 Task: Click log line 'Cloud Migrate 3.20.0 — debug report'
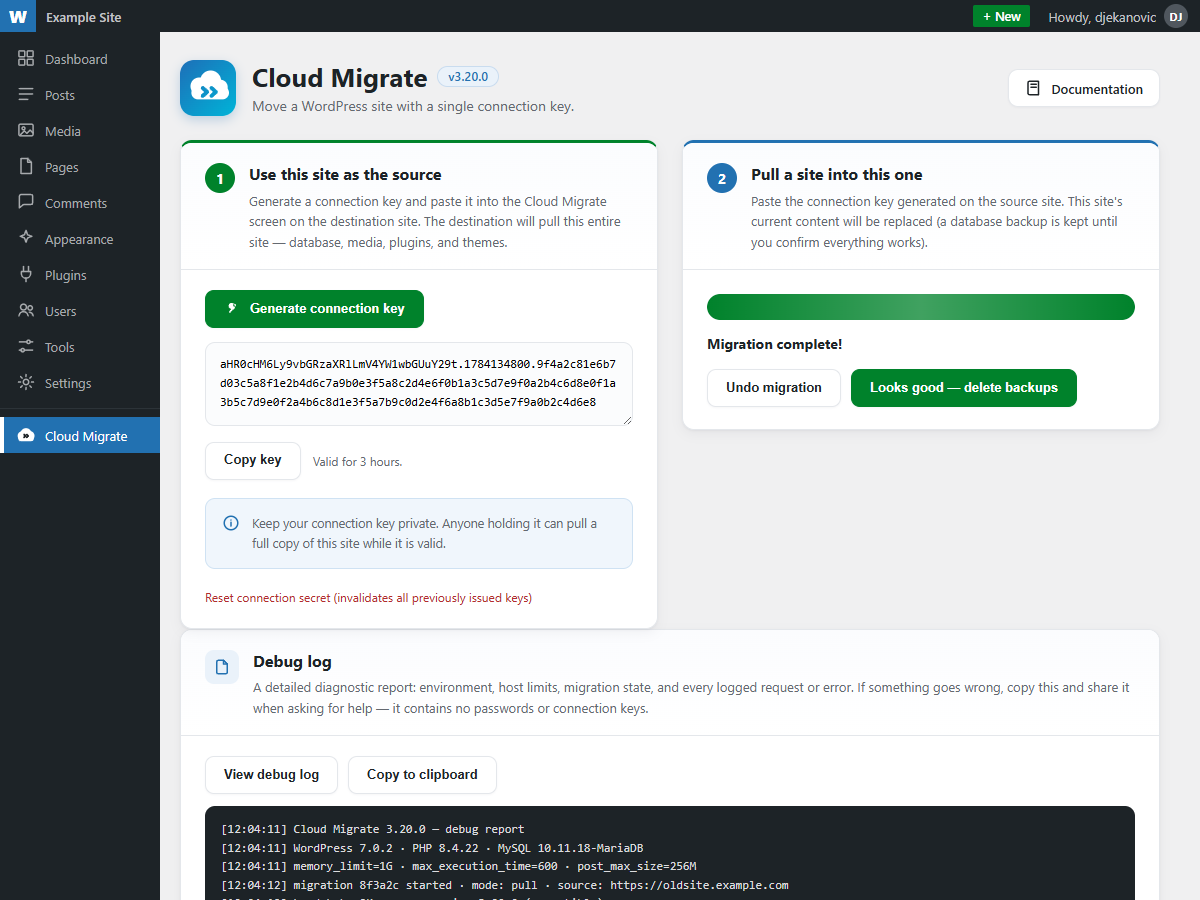(372, 829)
